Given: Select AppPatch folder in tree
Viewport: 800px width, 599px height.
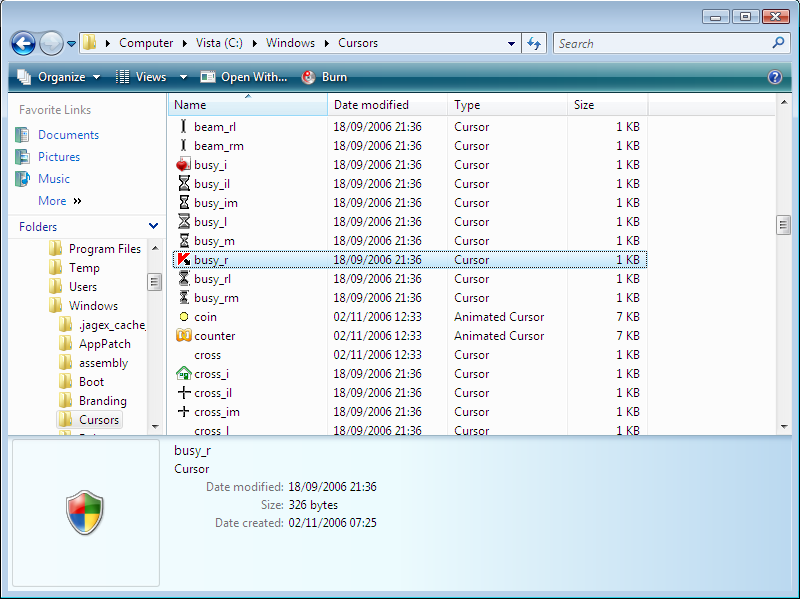Looking at the screenshot, I should [105, 344].
